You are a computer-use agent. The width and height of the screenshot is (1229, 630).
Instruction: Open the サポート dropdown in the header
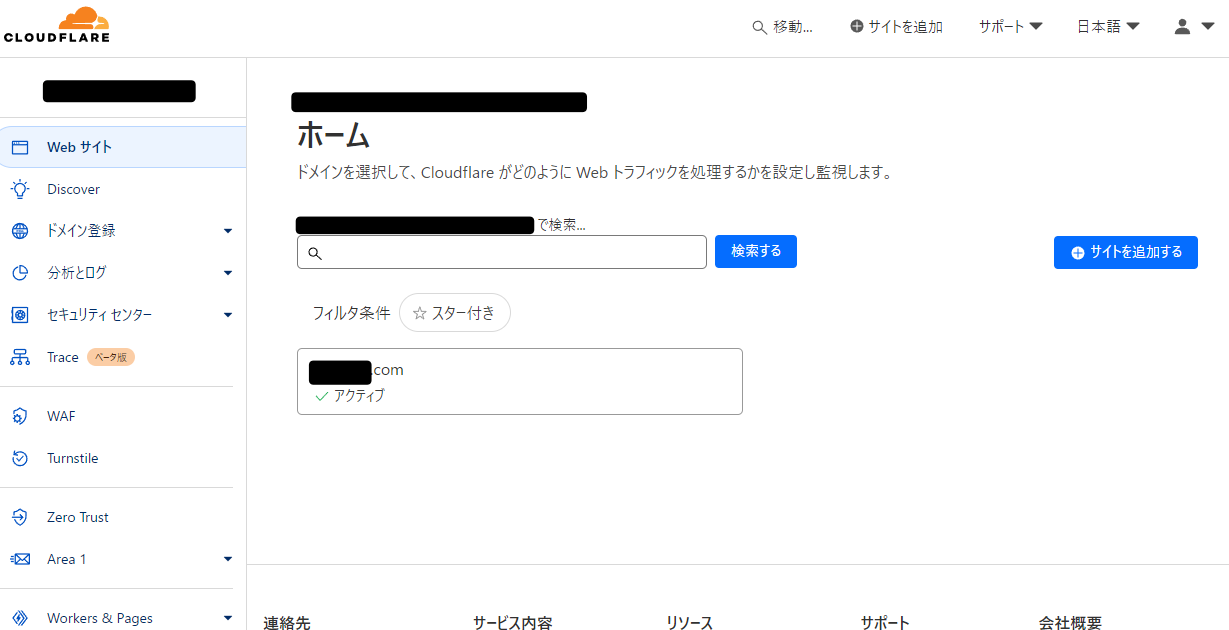(1010, 27)
